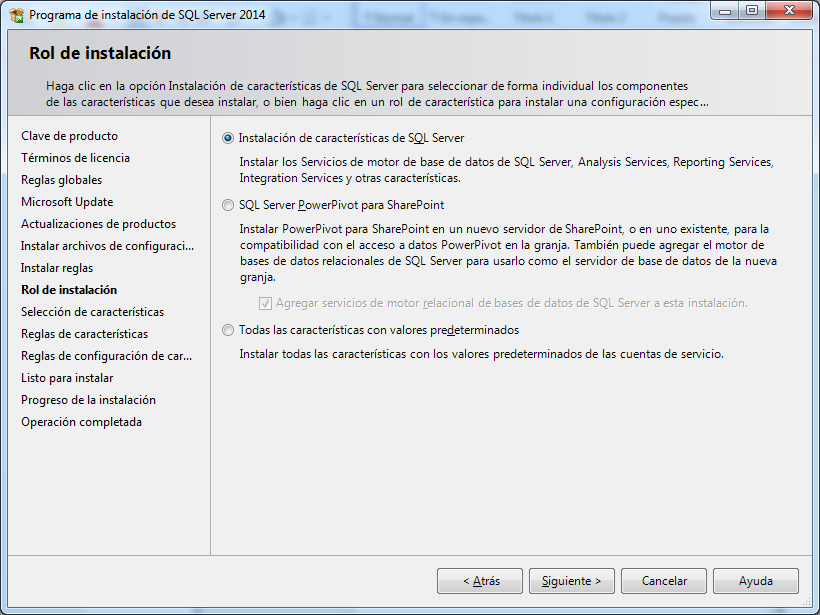Click the Progreso de la instalación step
Viewport: 820px width, 615px height.
pos(88,400)
